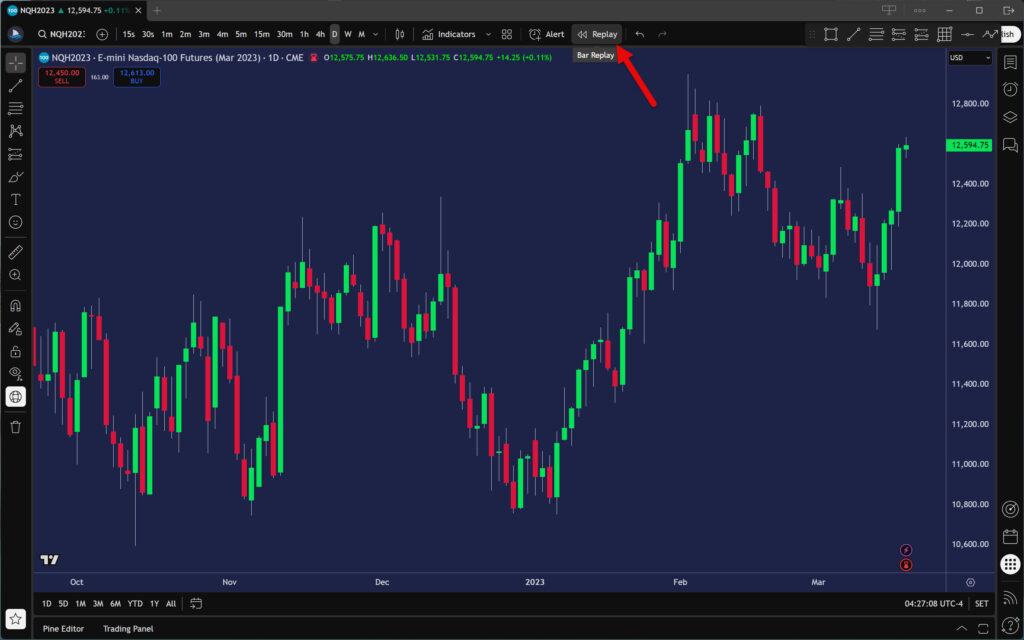
Task: Undo the last chart action
Action: (x=640, y=34)
